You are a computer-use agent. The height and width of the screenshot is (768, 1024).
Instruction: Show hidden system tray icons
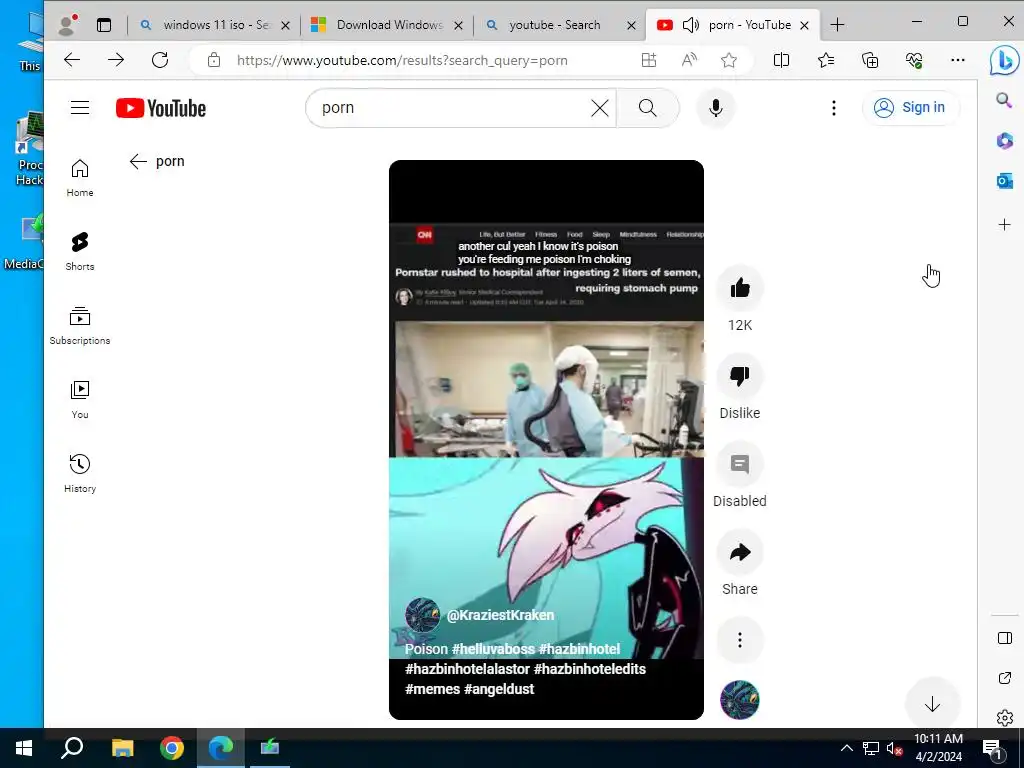click(x=846, y=748)
